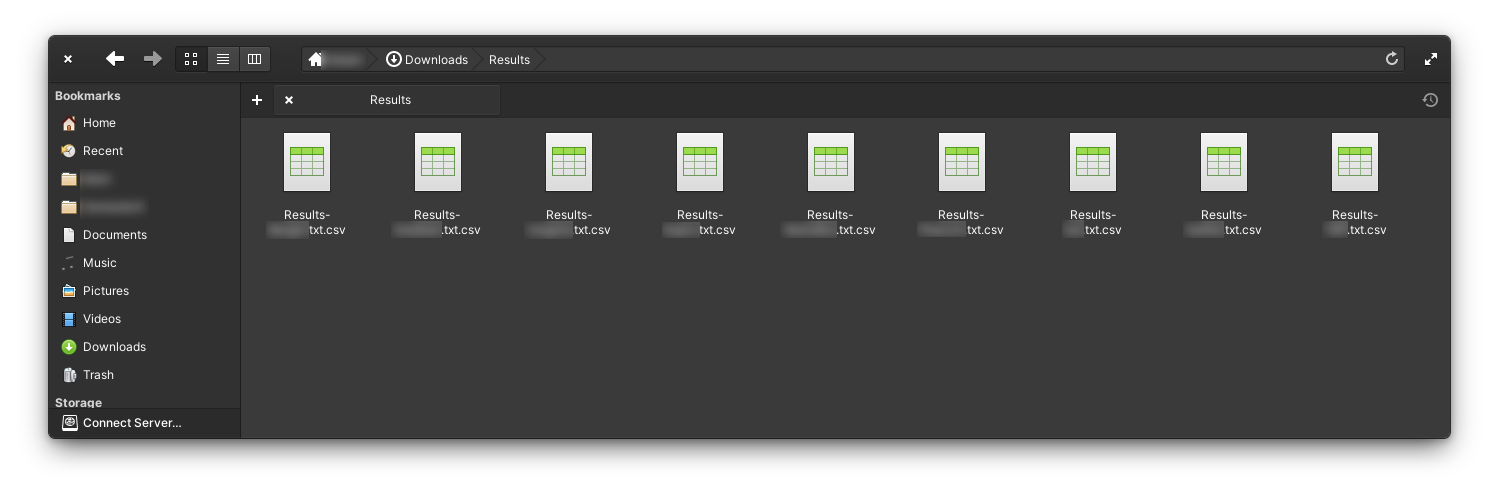Open a new tab with plus button
The image size is (1499, 500).
pyautogui.click(x=257, y=100)
